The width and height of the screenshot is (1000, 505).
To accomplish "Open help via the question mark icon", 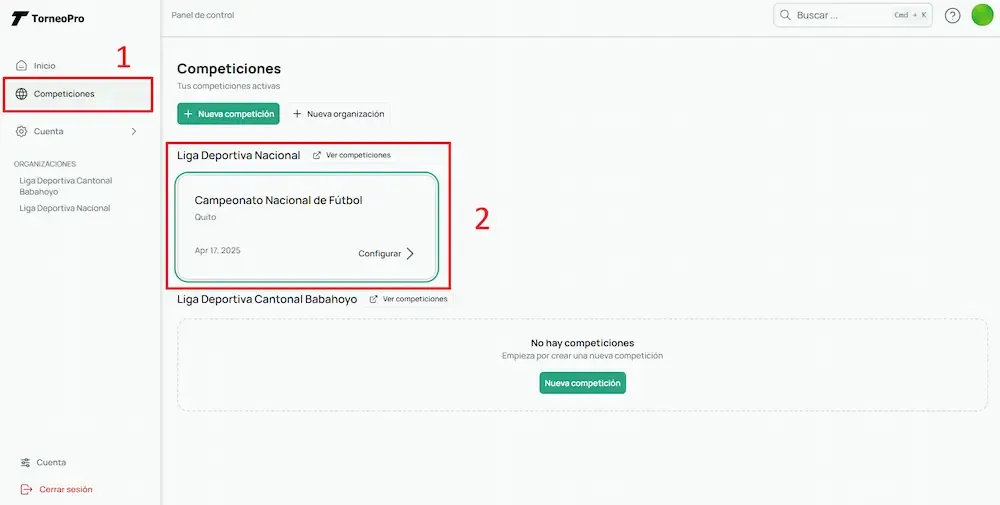I will 952,15.
